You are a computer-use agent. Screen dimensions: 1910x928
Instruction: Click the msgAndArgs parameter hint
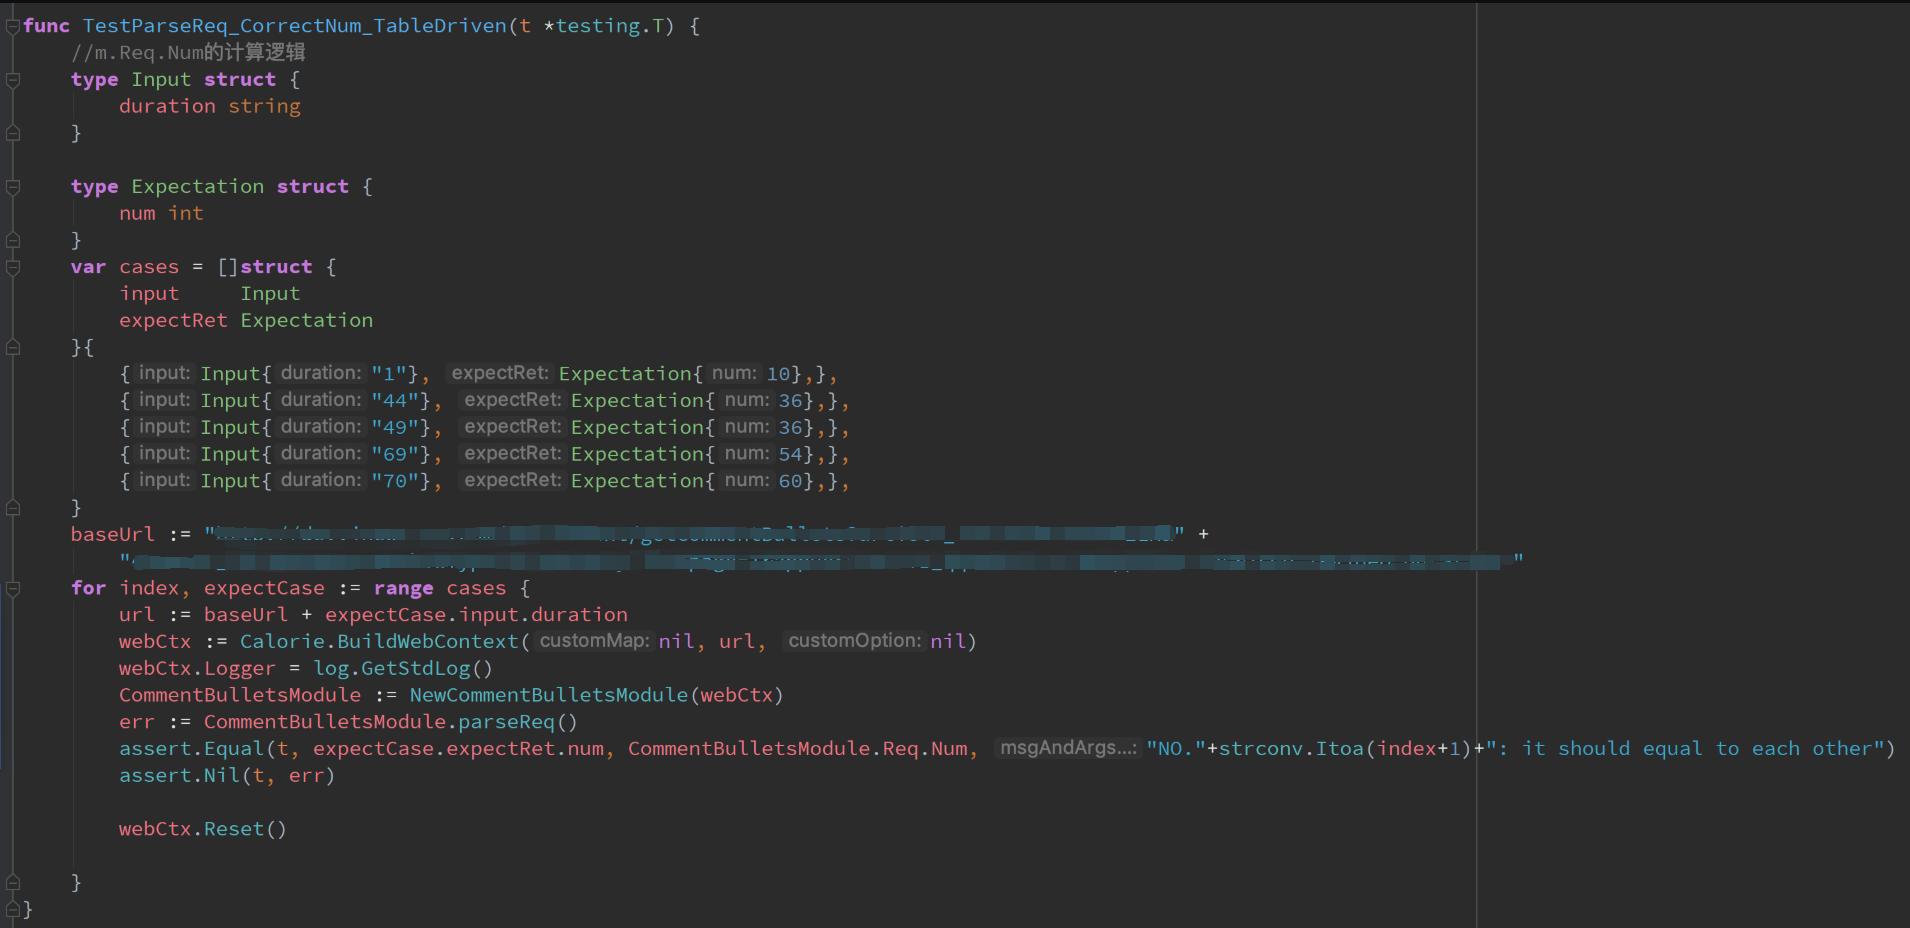1068,748
